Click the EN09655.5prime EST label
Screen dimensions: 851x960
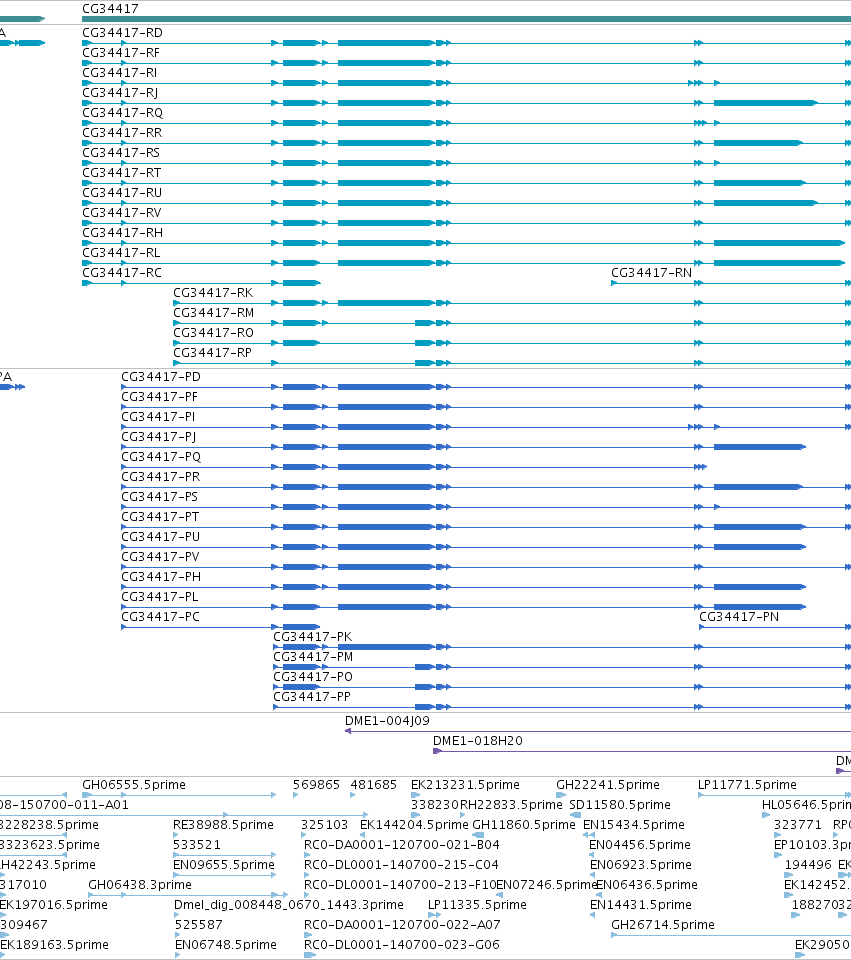click(224, 865)
